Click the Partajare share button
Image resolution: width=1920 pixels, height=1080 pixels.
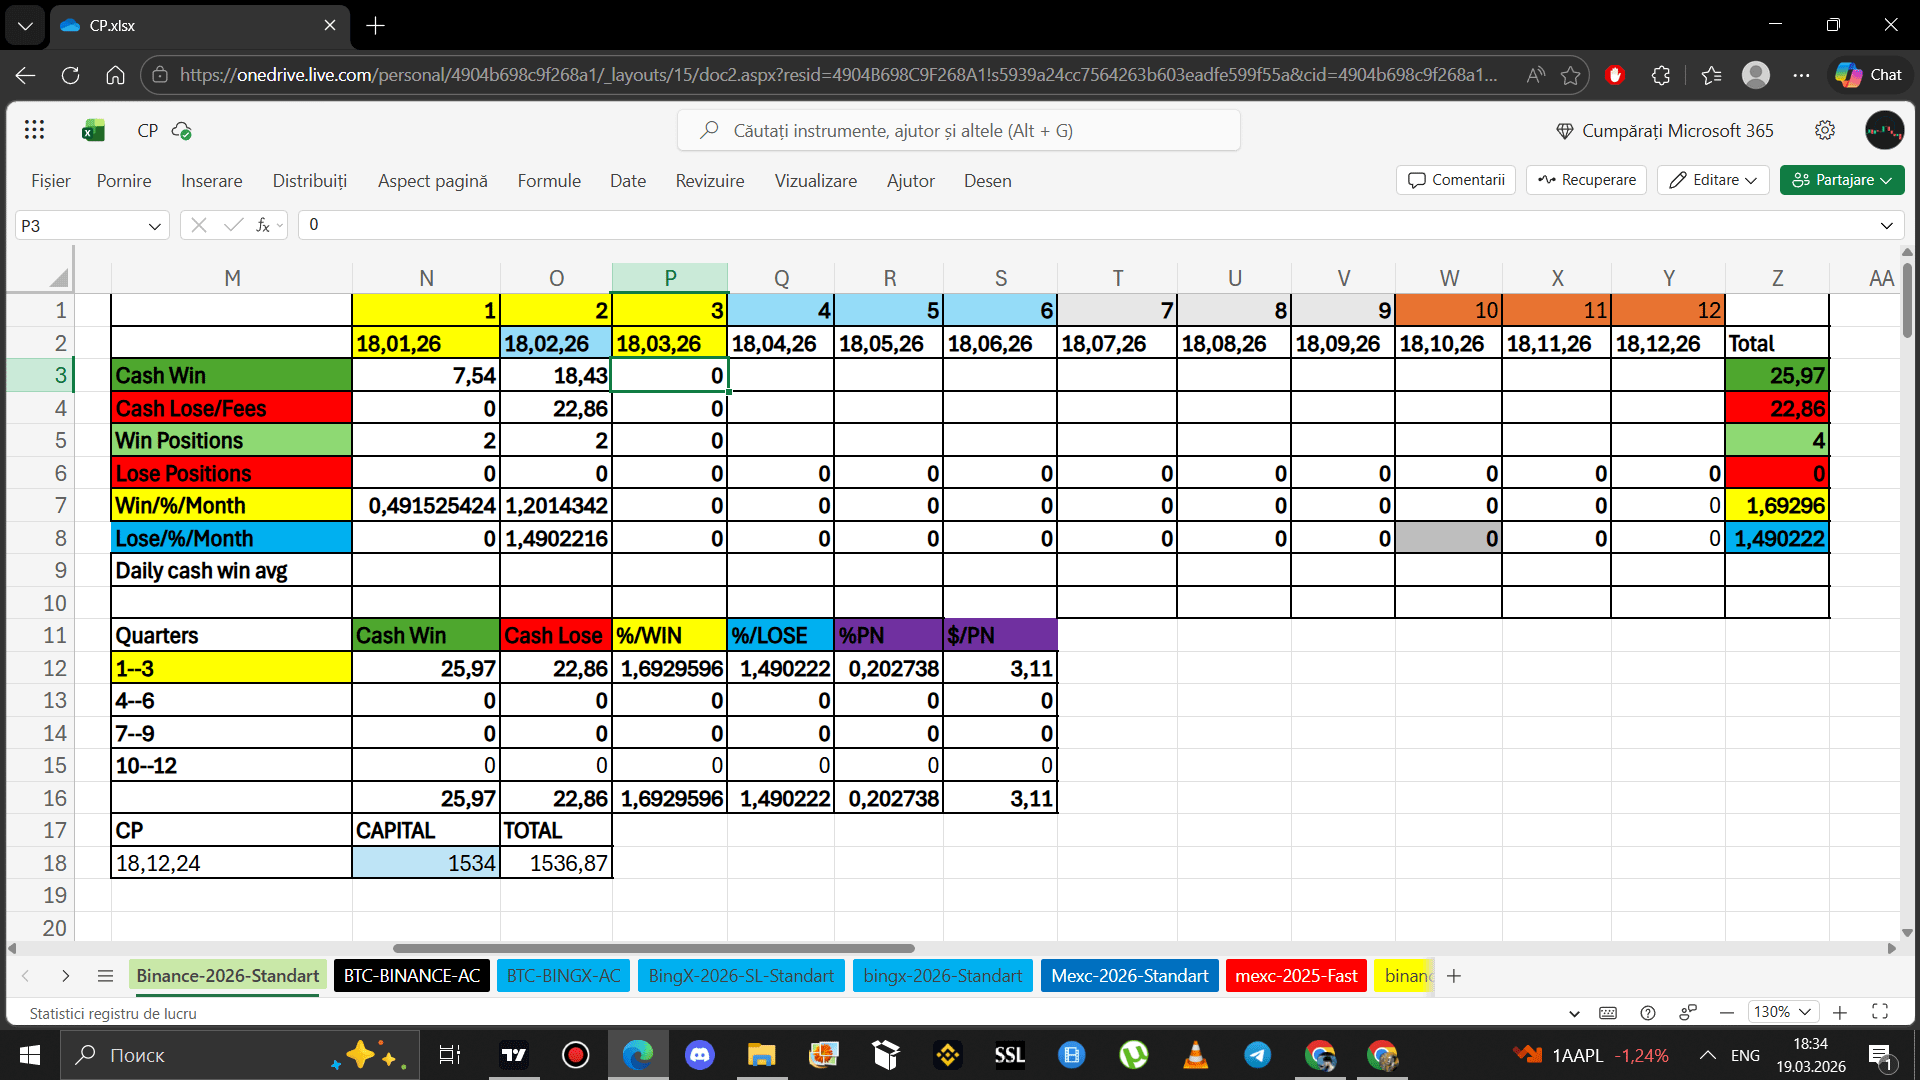(x=1841, y=180)
